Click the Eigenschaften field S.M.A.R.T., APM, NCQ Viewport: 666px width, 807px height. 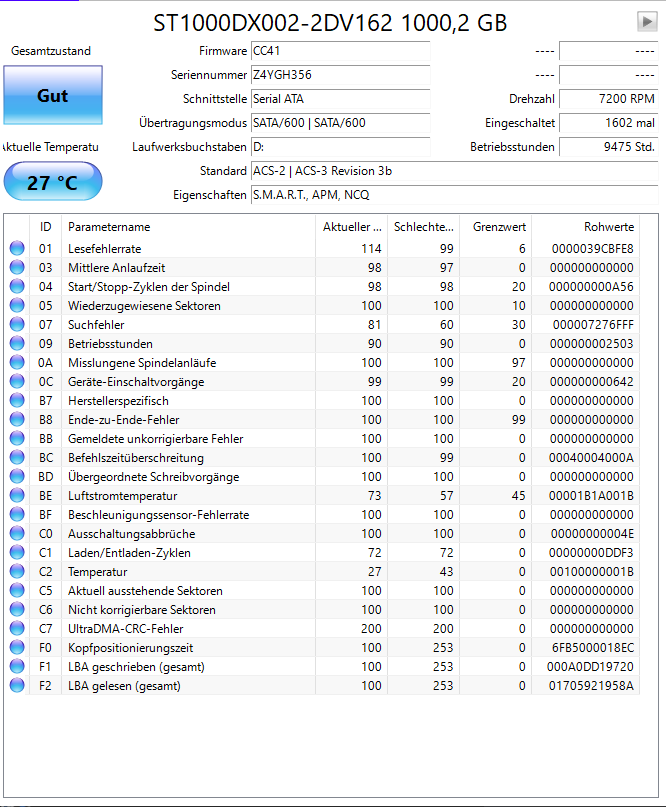point(454,195)
